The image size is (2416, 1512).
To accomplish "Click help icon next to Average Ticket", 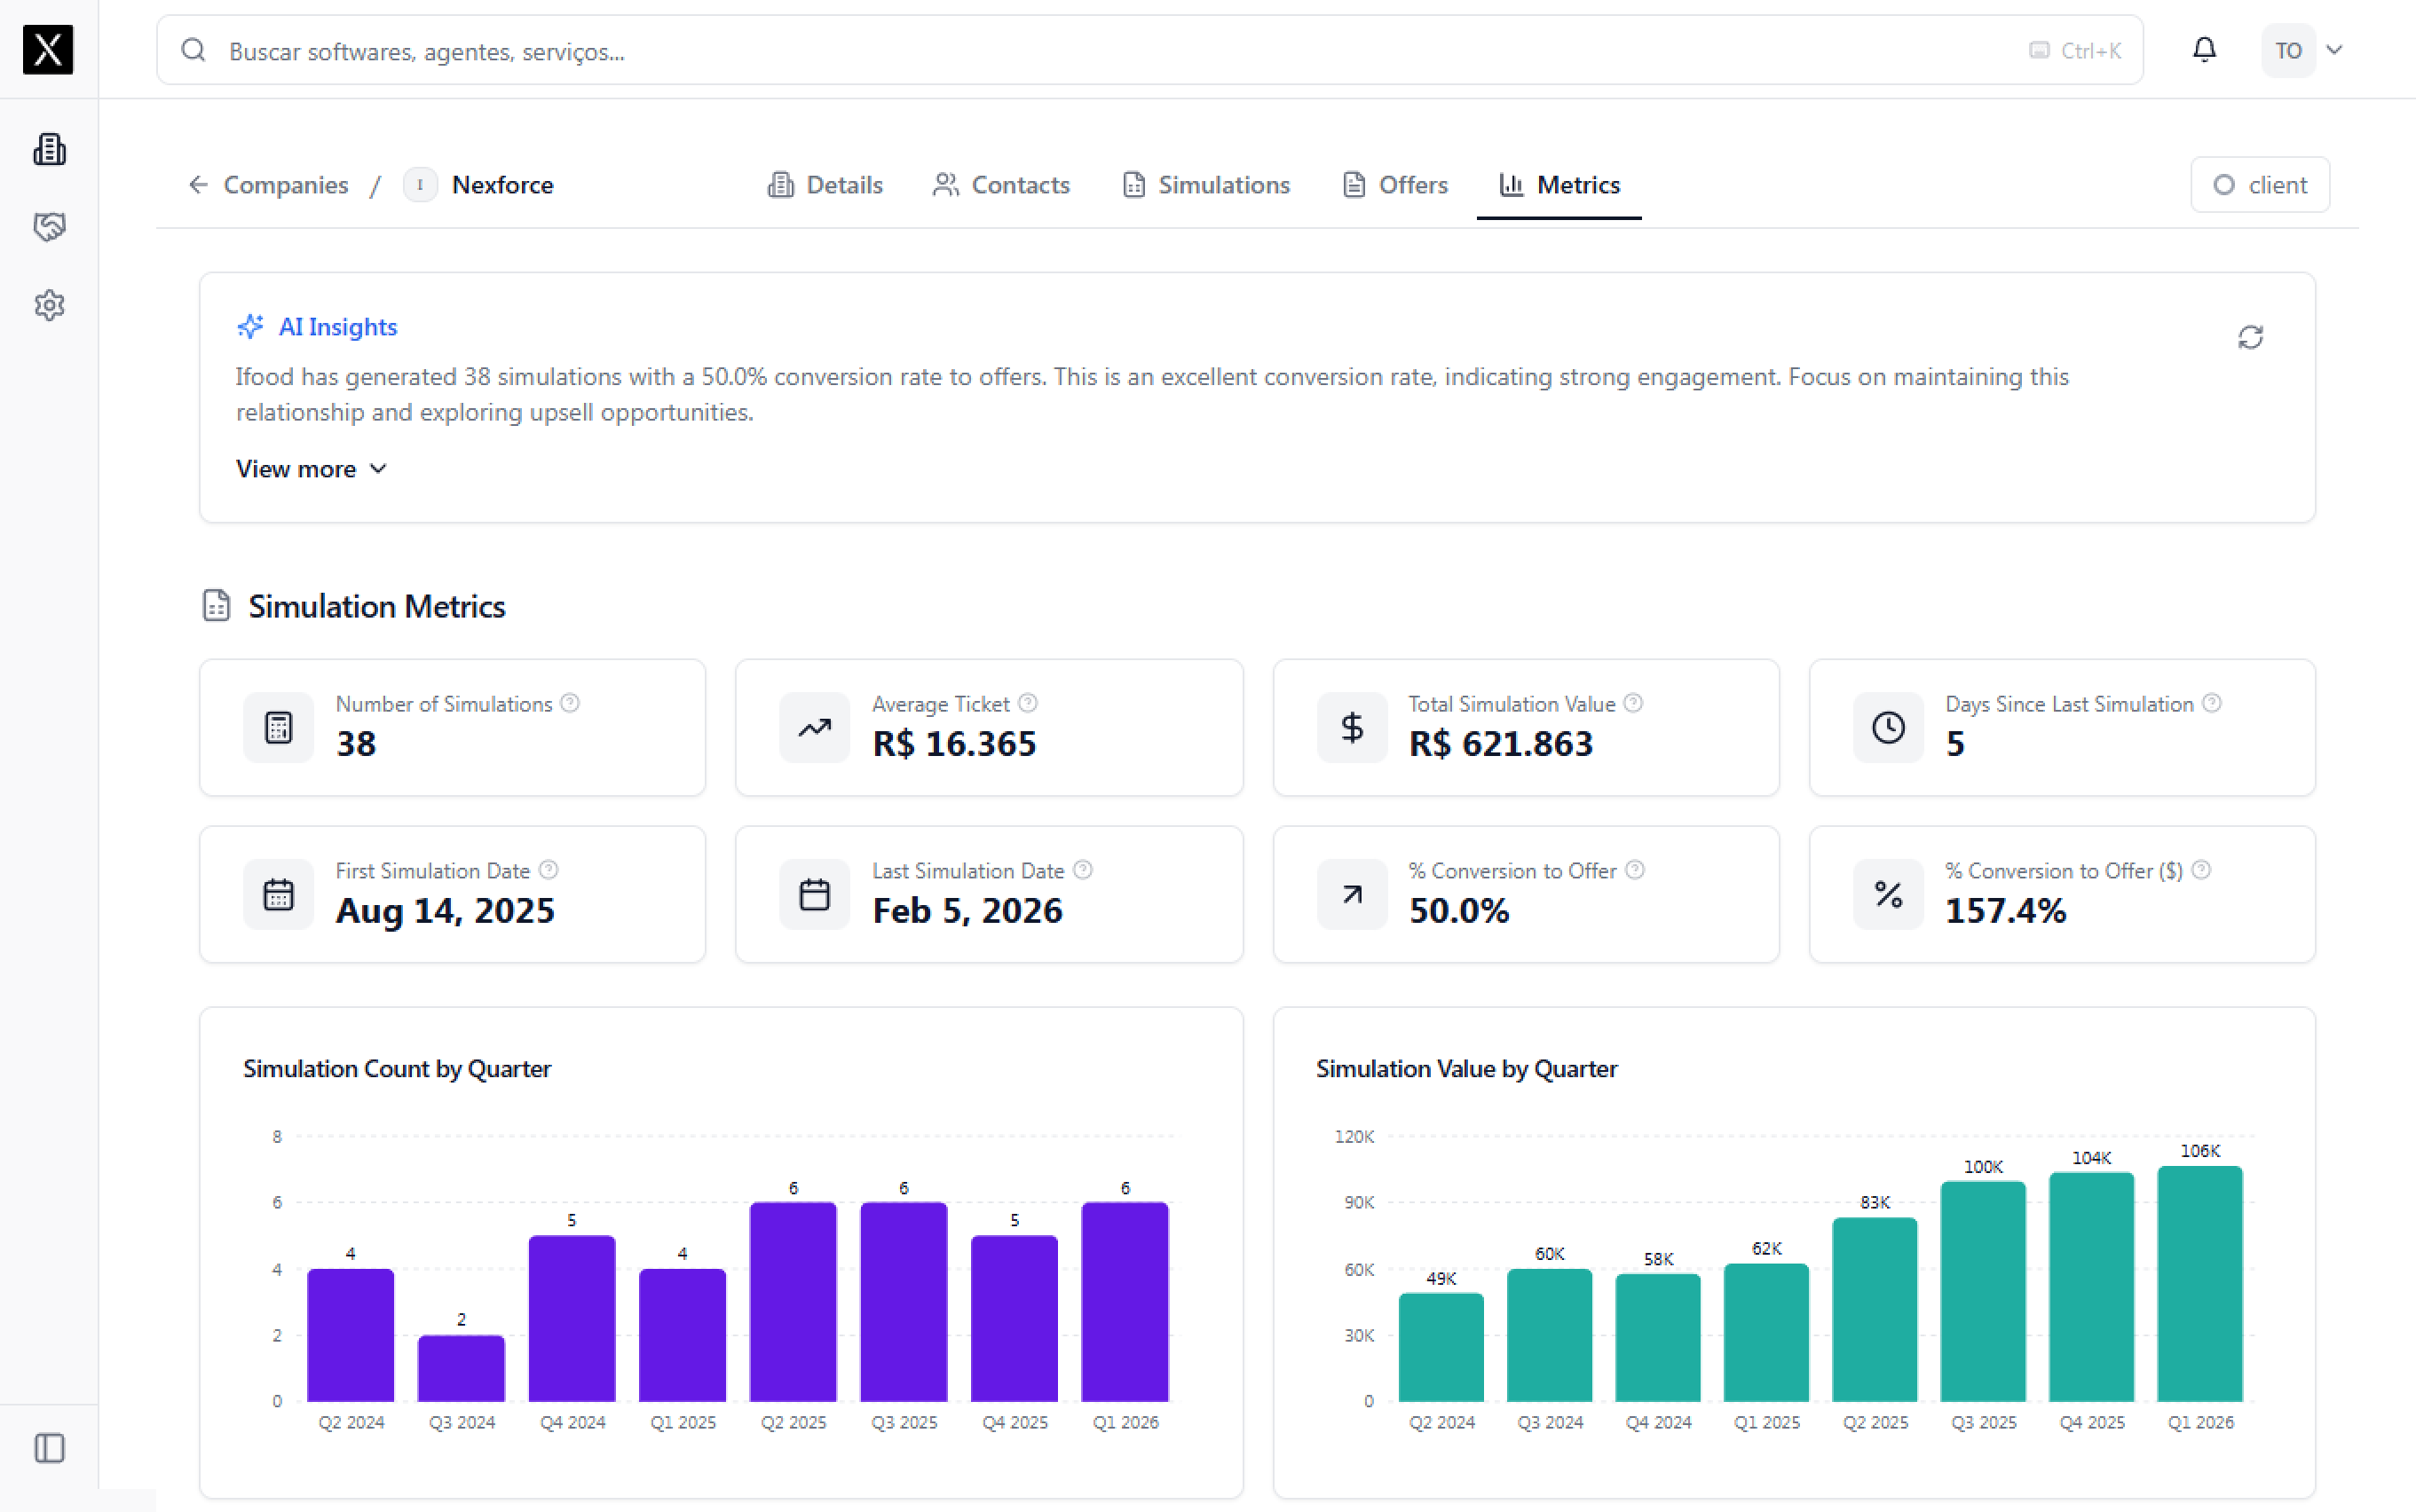I will (x=1028, y=703).
